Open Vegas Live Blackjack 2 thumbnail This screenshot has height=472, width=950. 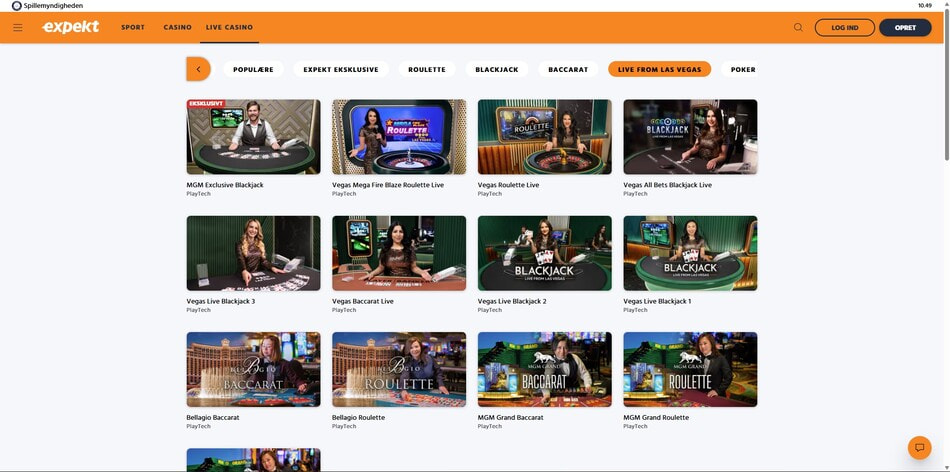(545, 253)
